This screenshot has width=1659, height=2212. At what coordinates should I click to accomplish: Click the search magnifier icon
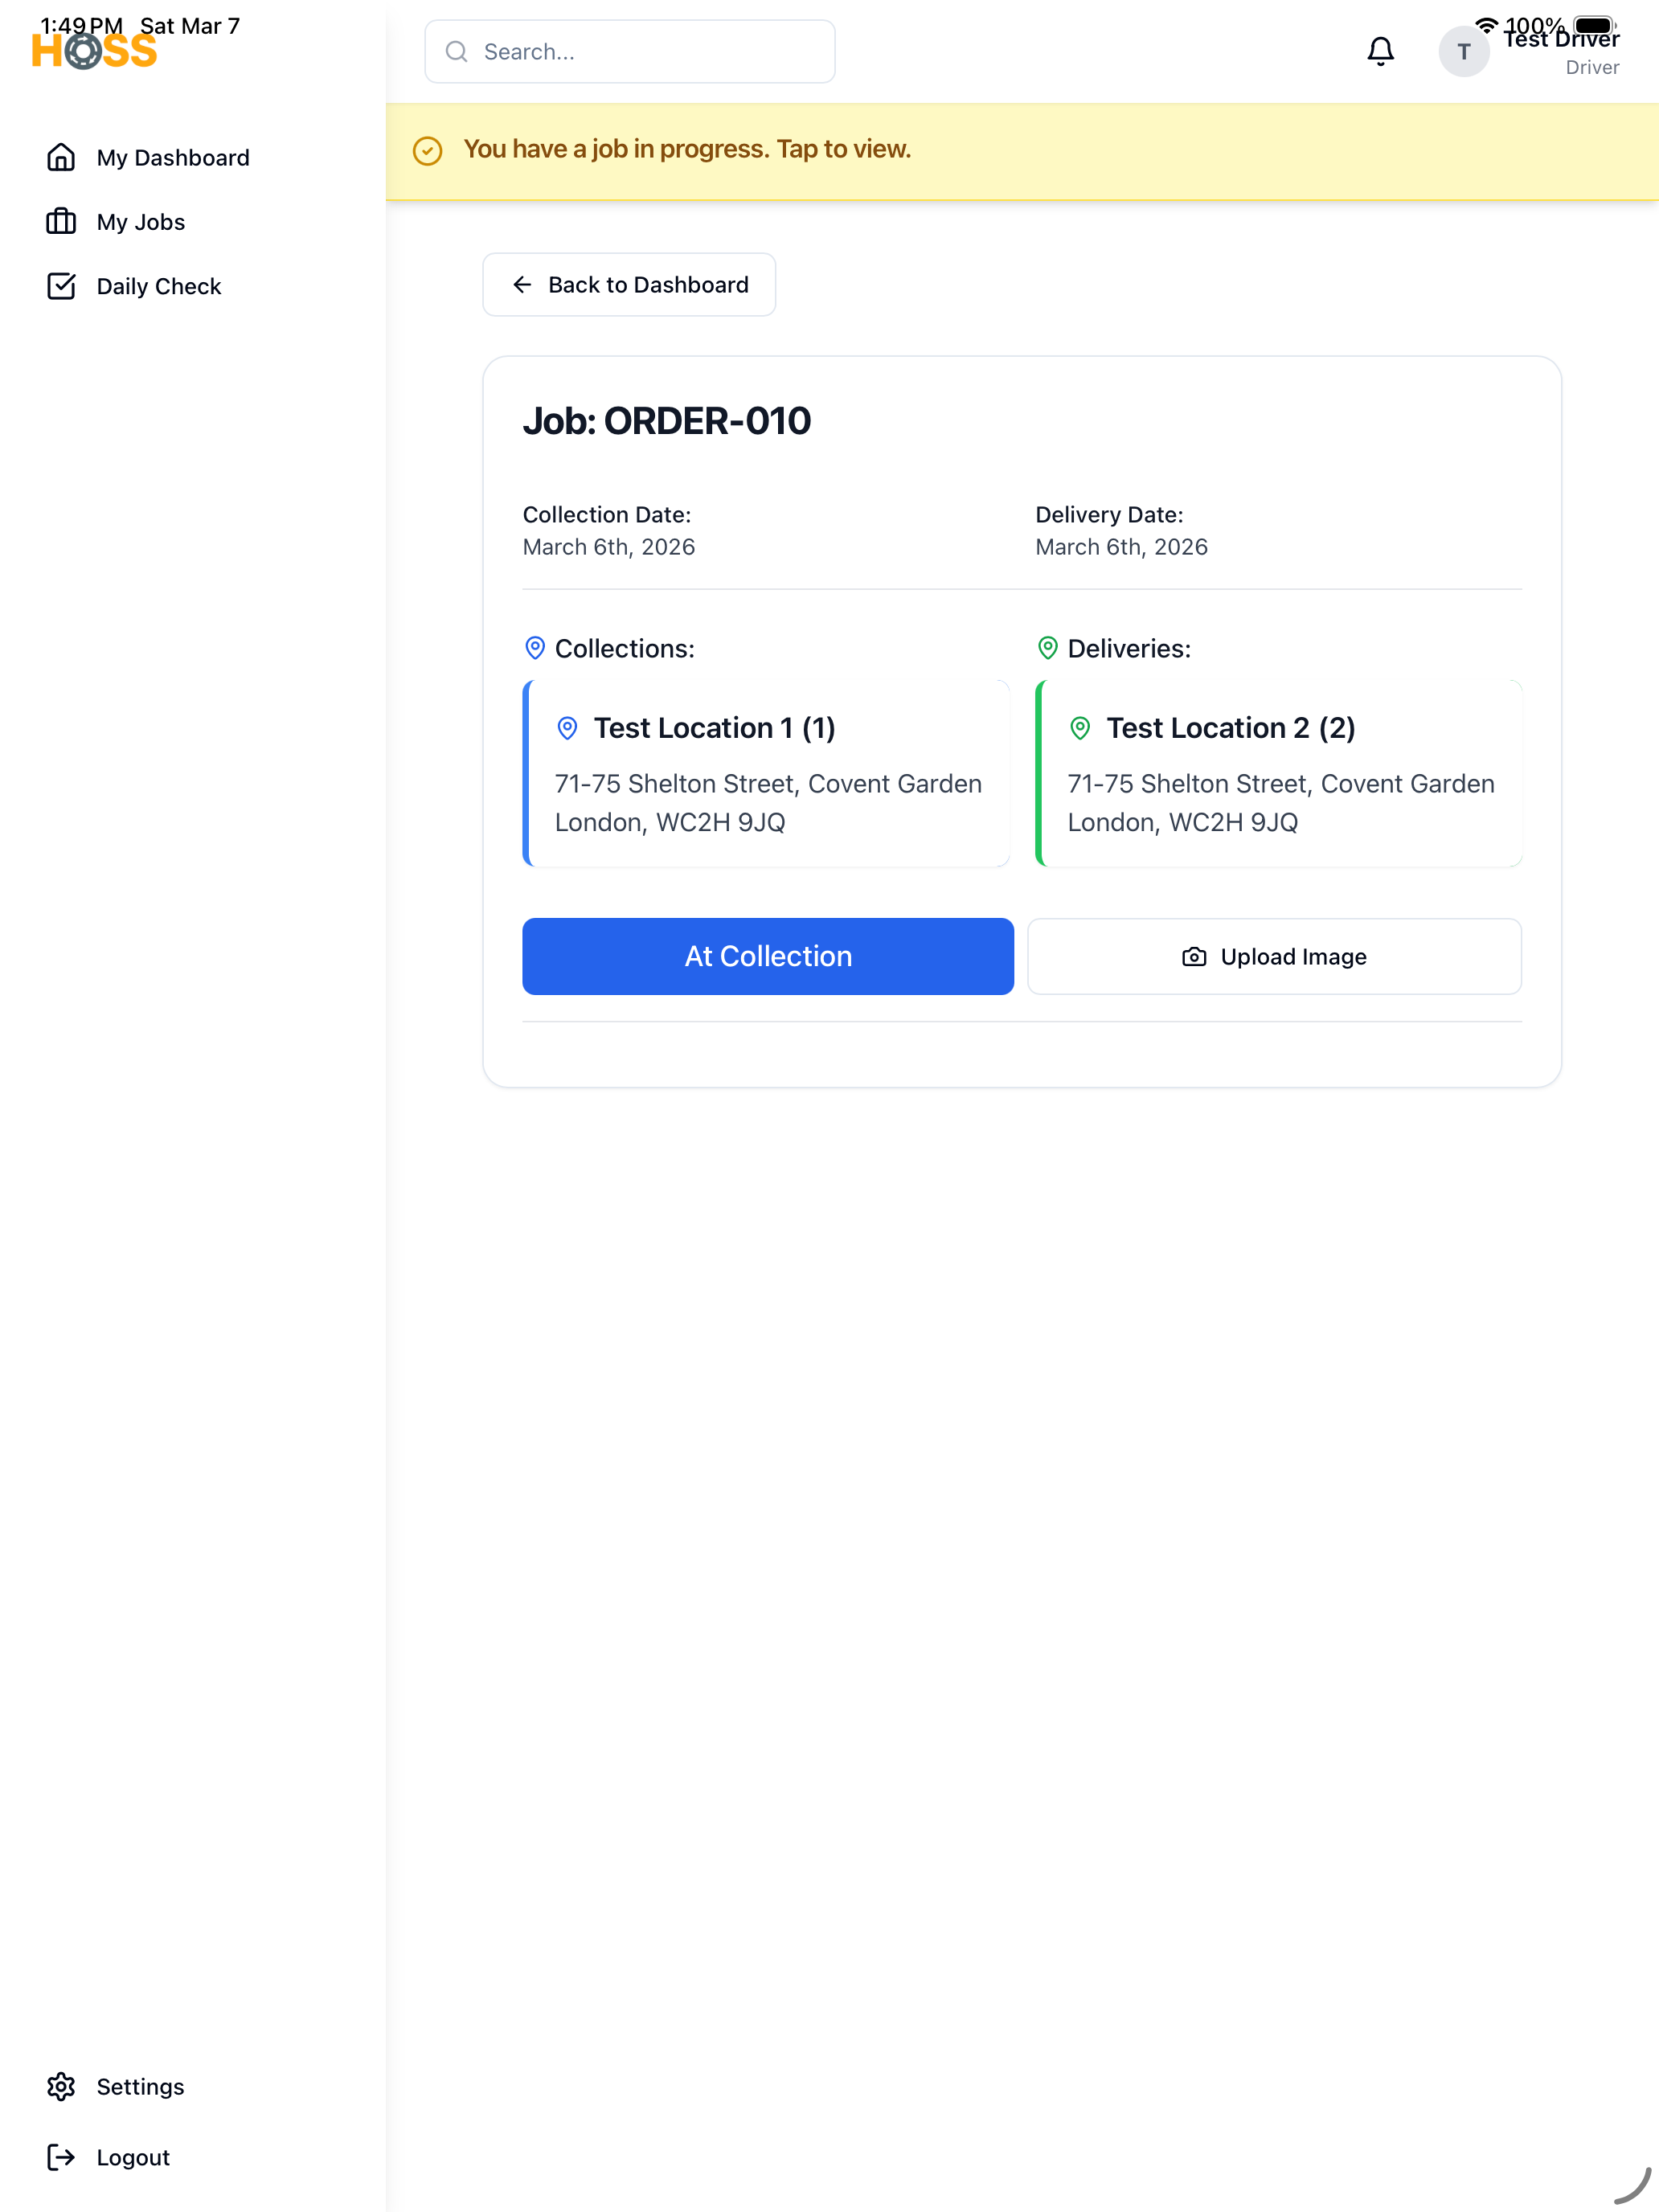coord(457,51)
